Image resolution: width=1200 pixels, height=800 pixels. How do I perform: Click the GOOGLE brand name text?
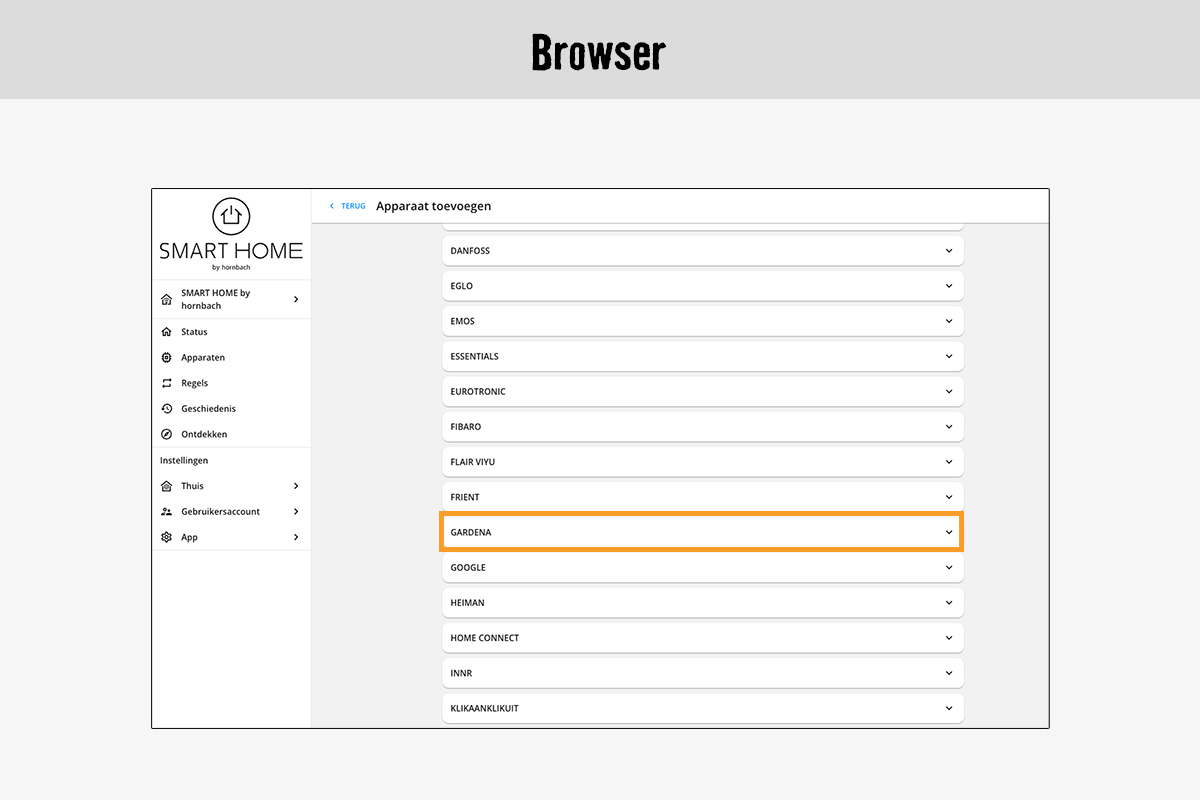[x=468, y=567]
